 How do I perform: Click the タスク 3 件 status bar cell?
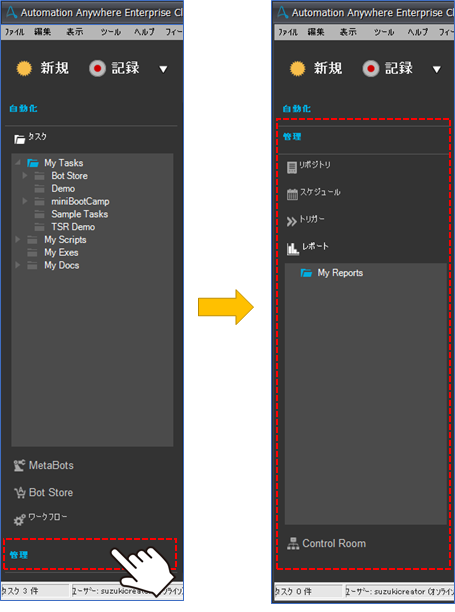[35, 591]
